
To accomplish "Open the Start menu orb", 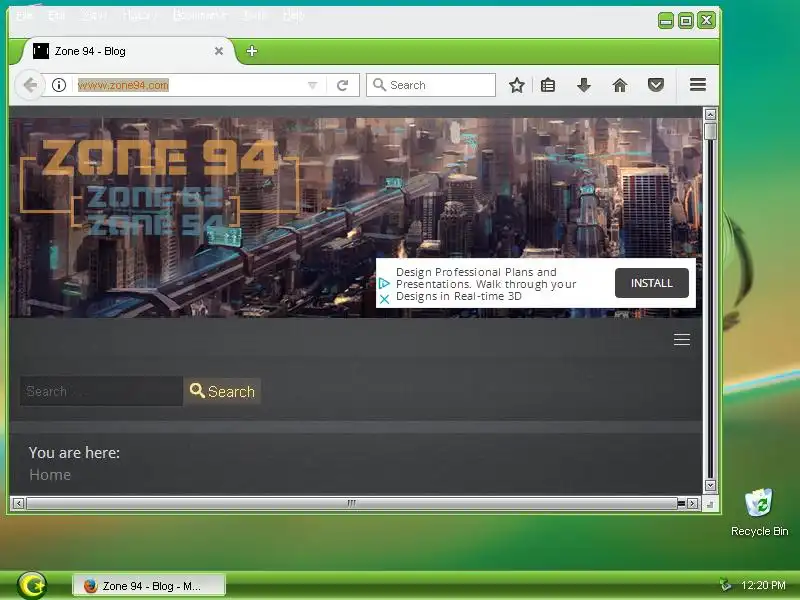I will (32, 585).
